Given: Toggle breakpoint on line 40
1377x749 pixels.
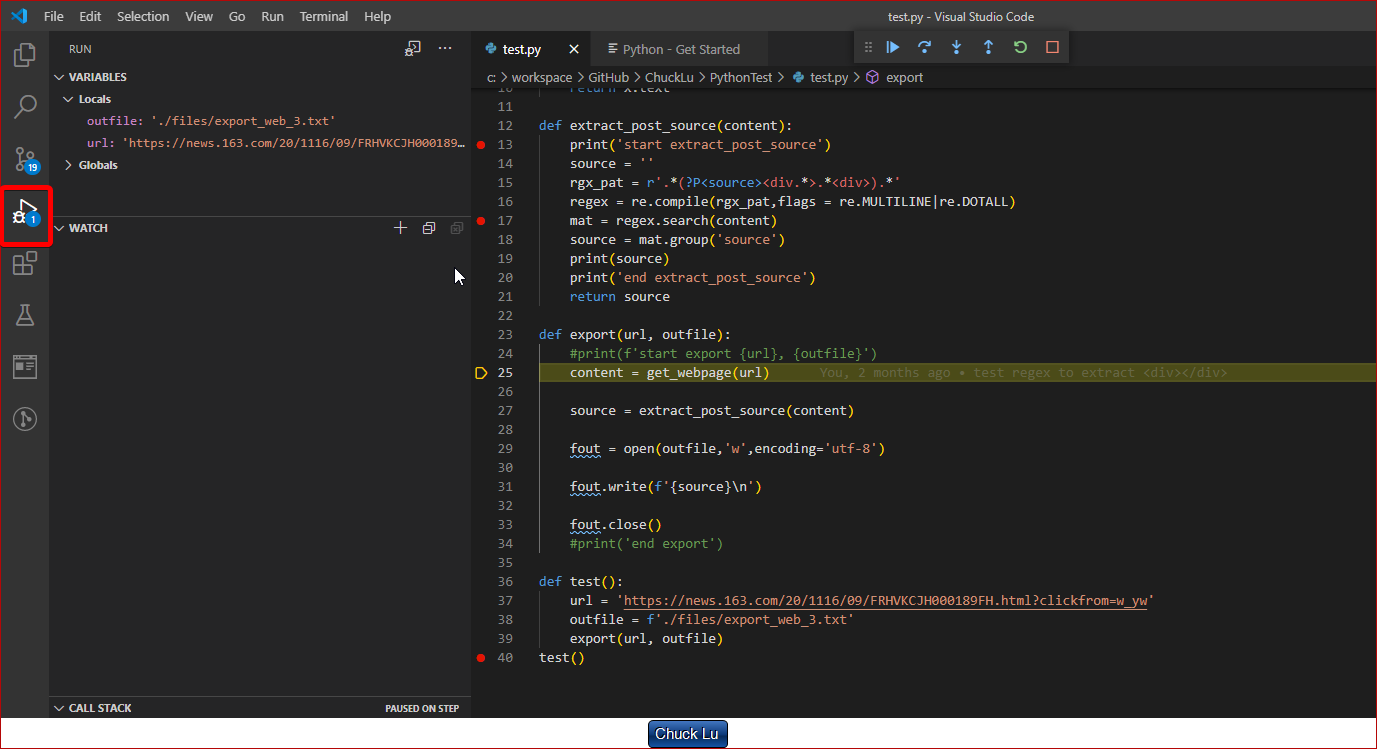Looking at the screenshot, I should click(x=481, y=658).
